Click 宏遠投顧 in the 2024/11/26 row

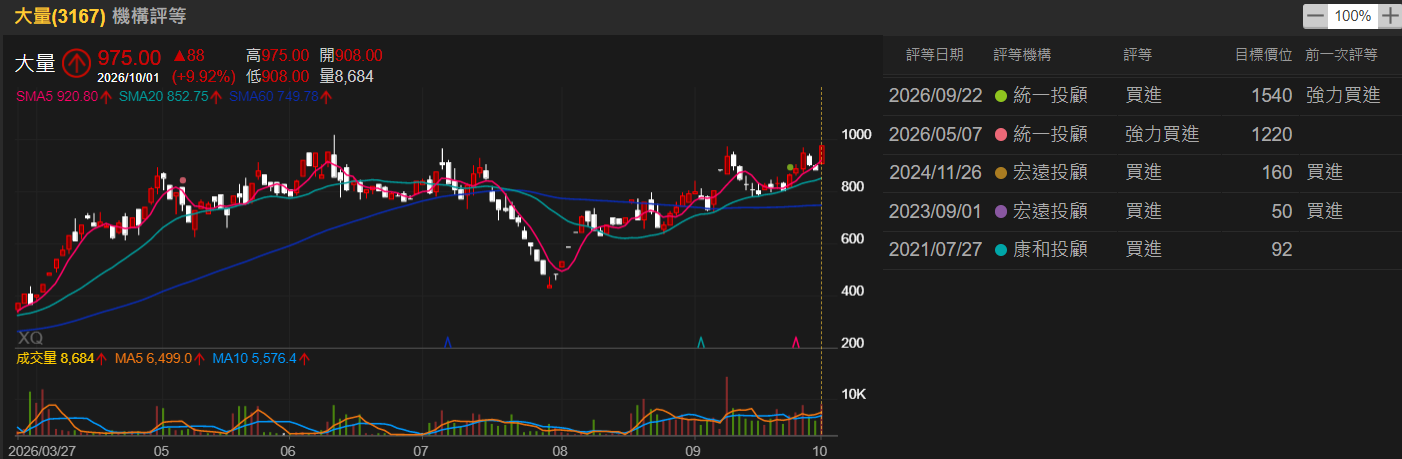tap(1050, 173)
